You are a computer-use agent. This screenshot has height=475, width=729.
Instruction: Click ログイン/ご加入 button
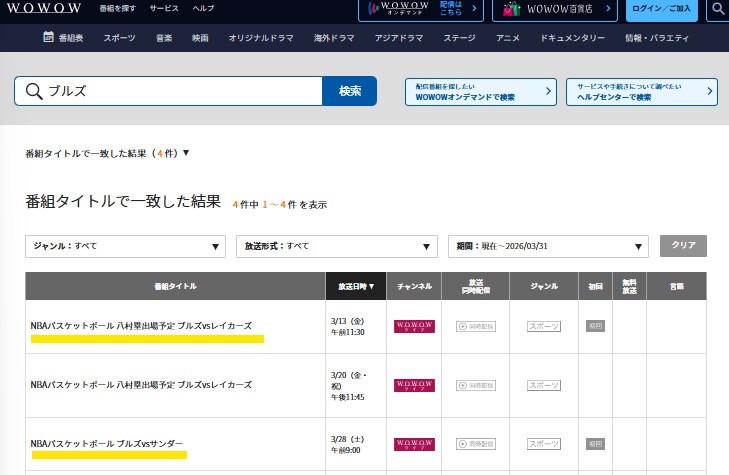[x=662, y=9]
